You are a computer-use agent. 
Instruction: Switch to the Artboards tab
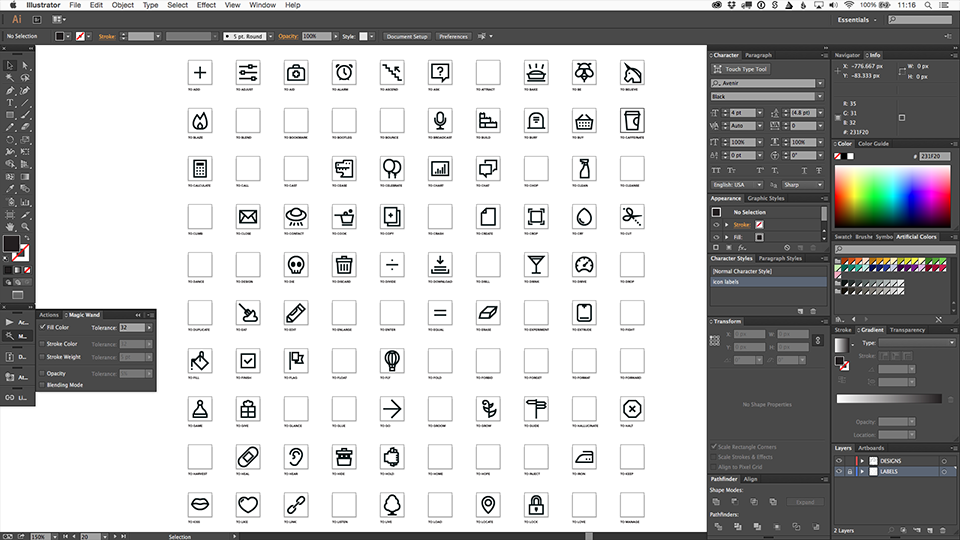(871, 448)
